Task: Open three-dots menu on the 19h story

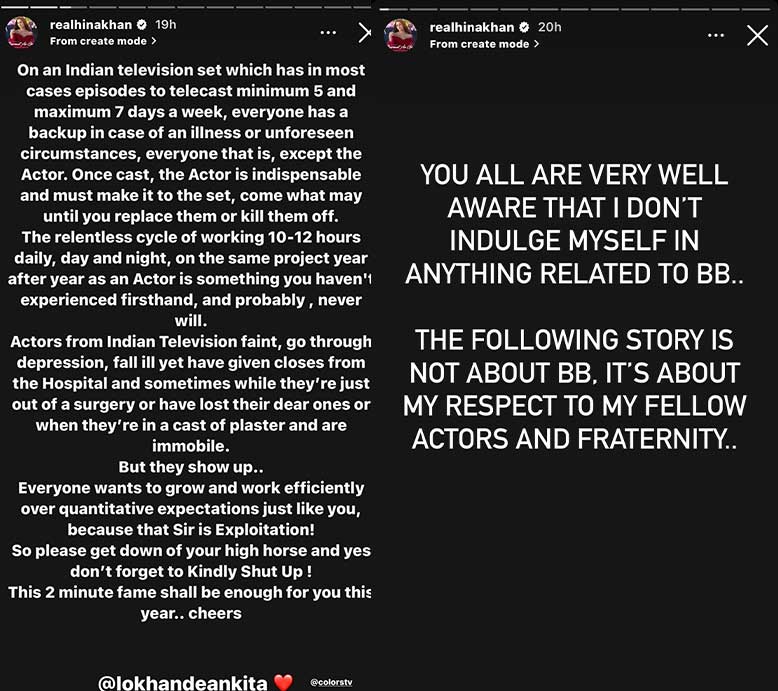Action: click(x=328, y=33)
